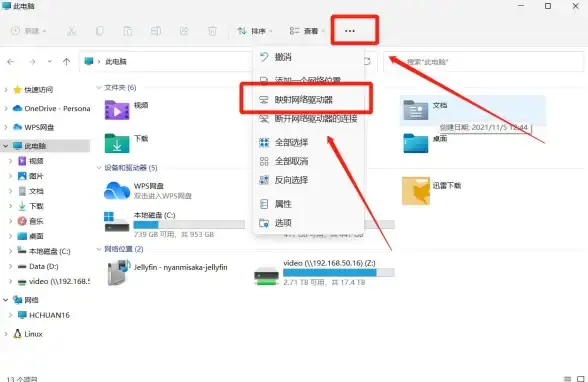Click the three-dots See more button

point(350,31)
